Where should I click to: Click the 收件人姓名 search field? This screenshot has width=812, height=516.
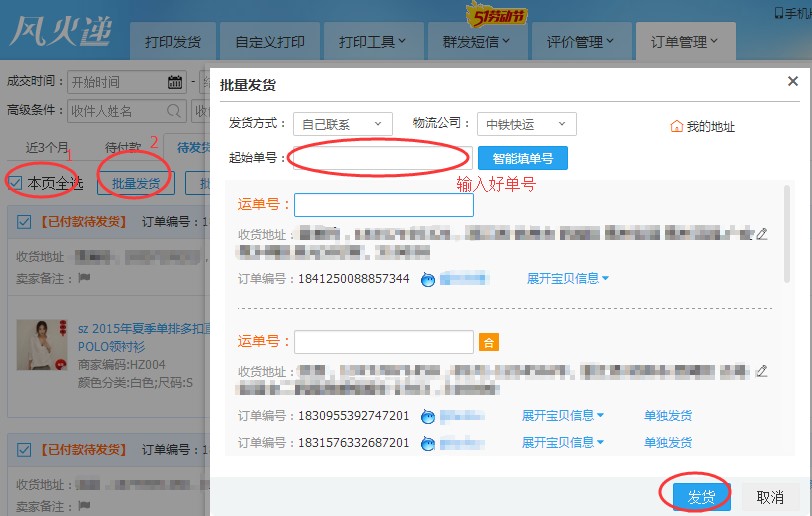point(127,111)
